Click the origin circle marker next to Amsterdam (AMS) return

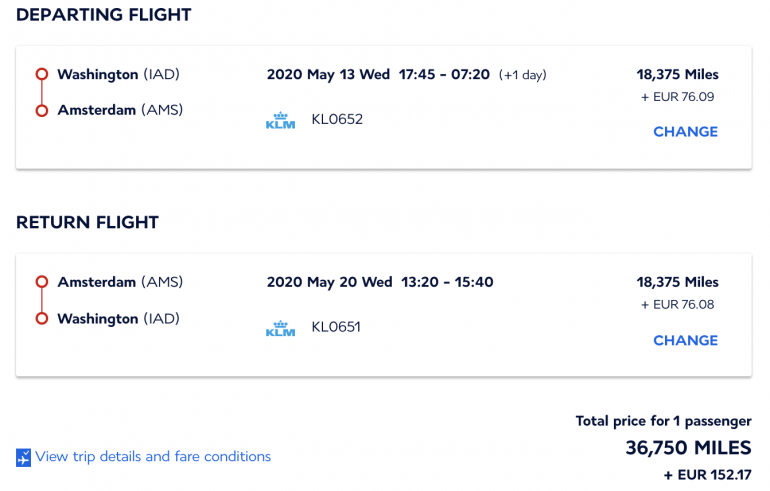point(42,283)
